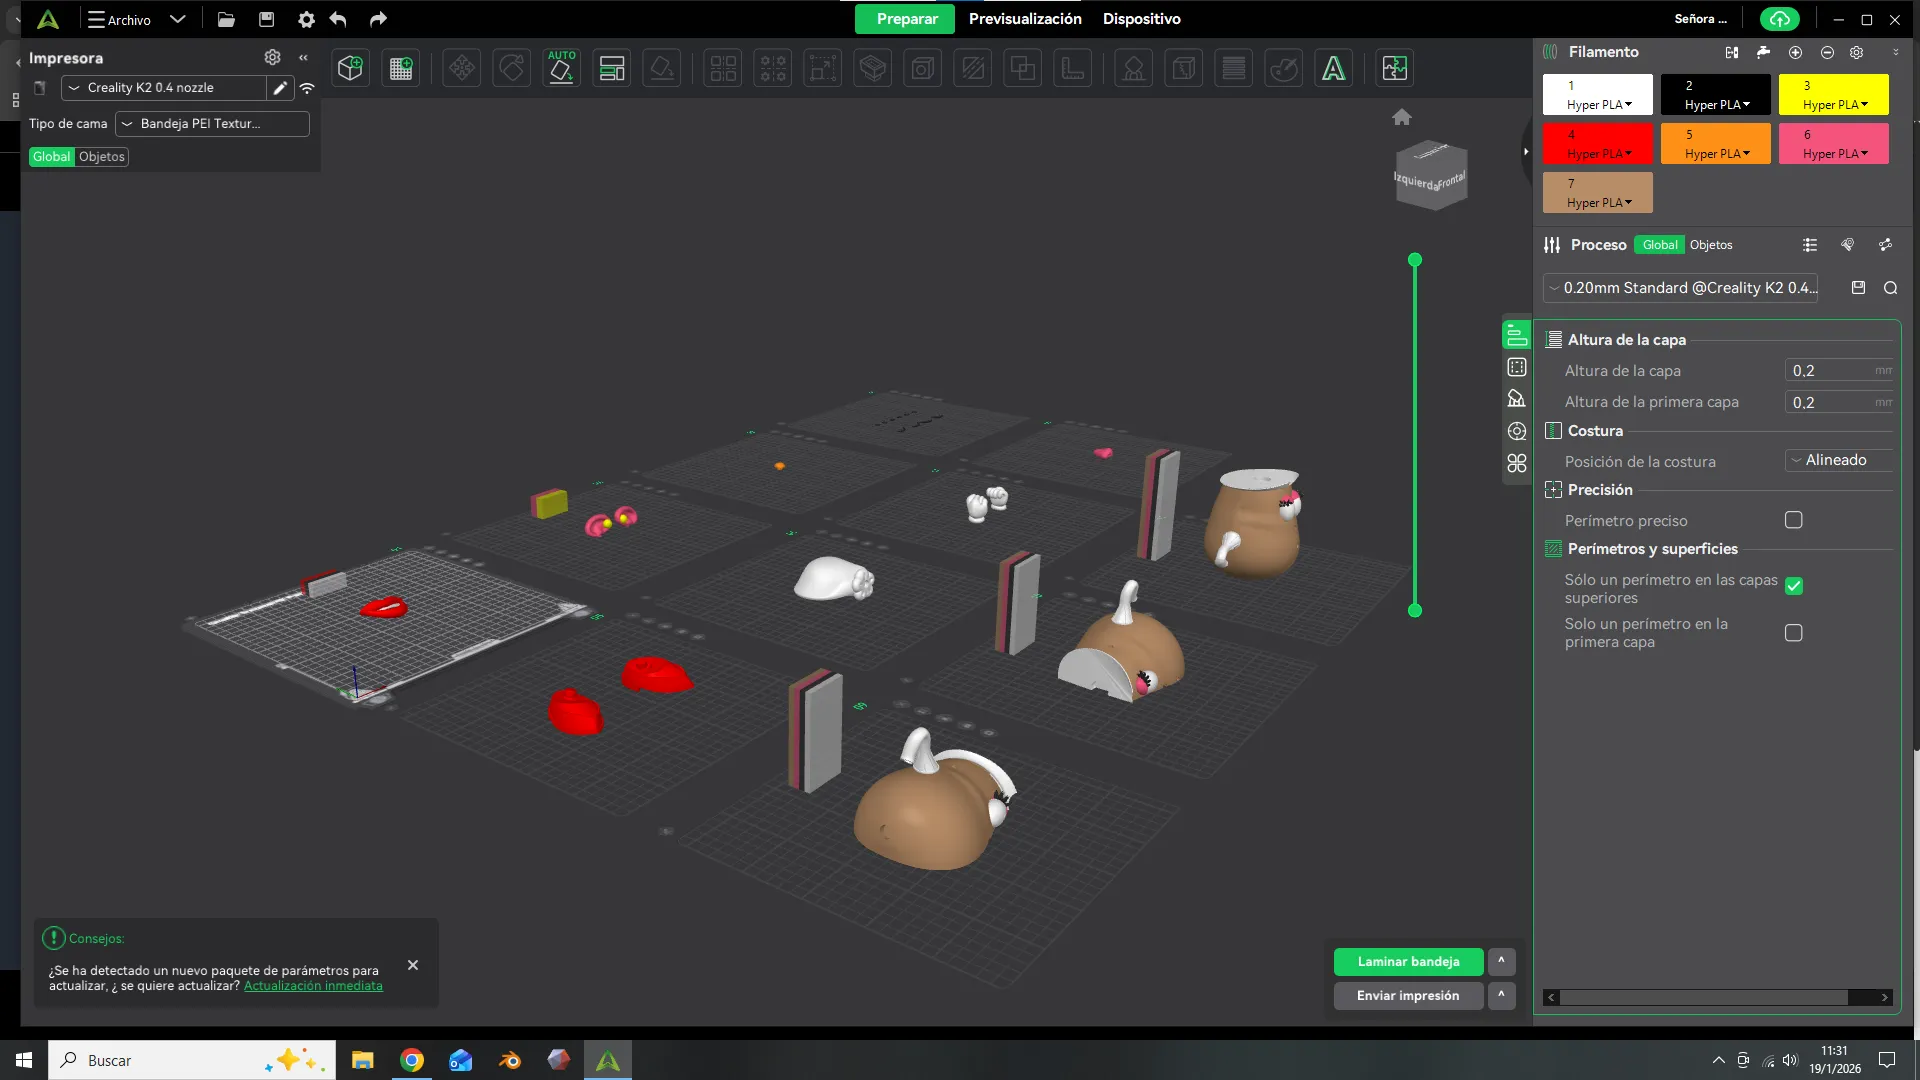Uncheck Sólo un perímetro en capas superiores
1920x1080 pixels.
[1793, 587]
